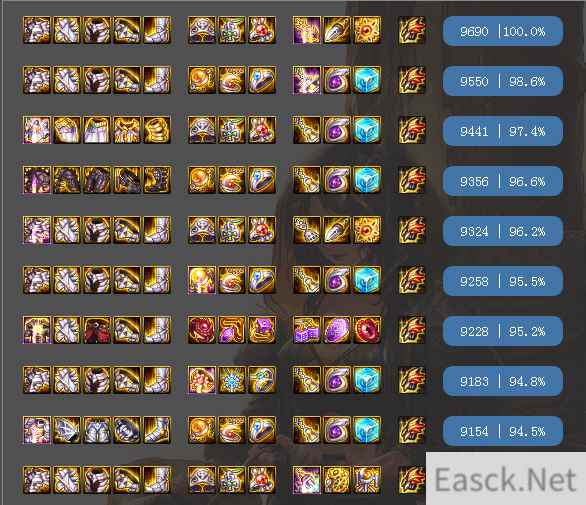Image resolution: width=586 pixels, height=505 pixels.
Task: Click the Easck.Net watermark link
Action: pos(505,479)
